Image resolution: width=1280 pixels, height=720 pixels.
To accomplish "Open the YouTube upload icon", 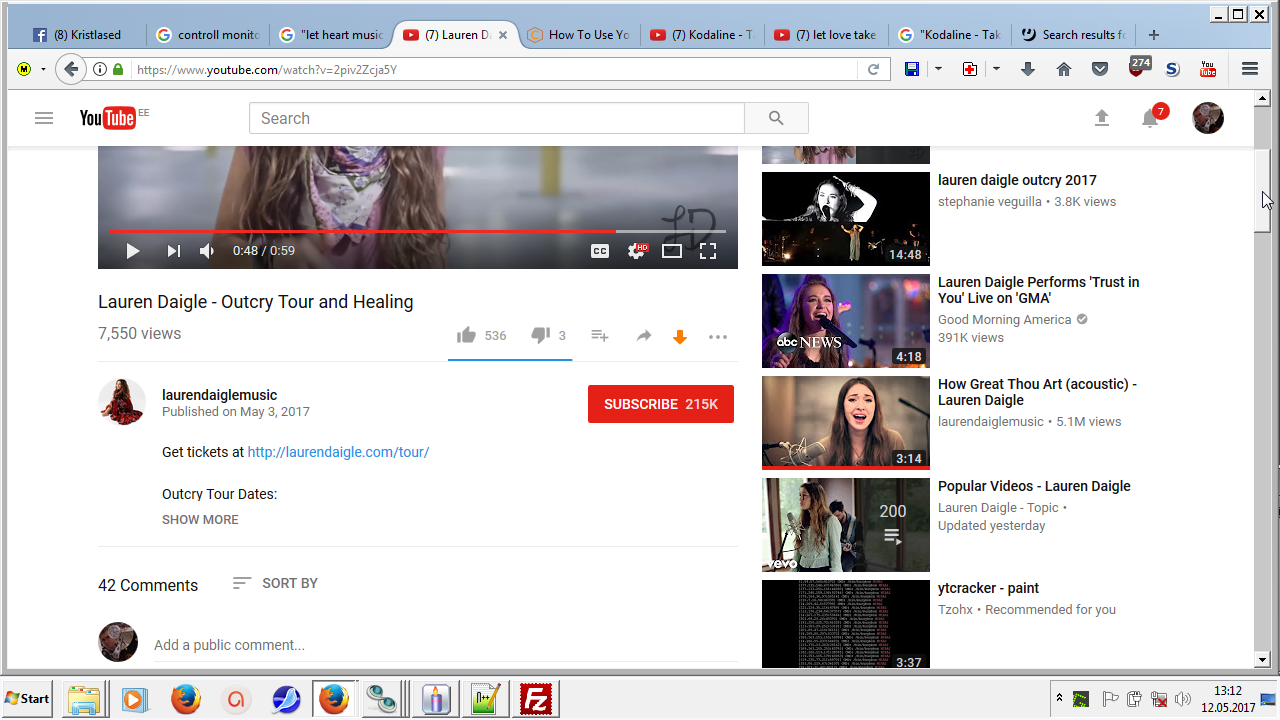I will point(1102,118).
